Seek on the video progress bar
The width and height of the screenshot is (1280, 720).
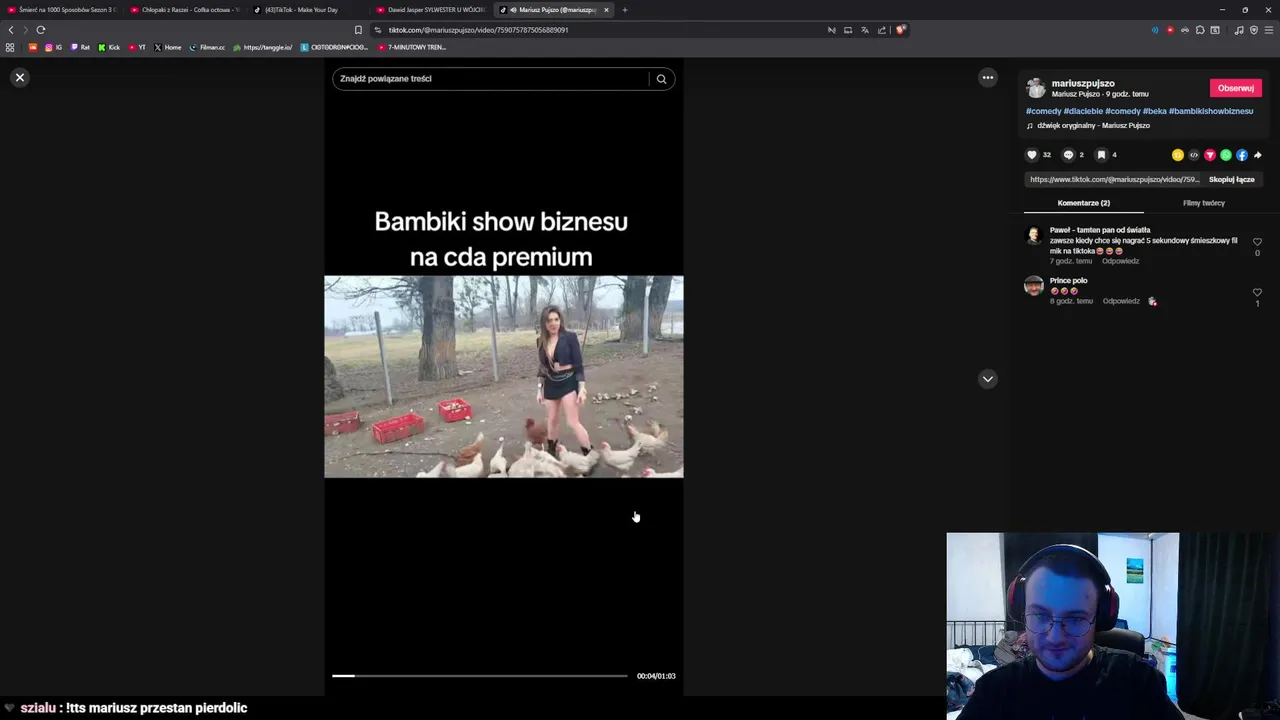[480, 676]
